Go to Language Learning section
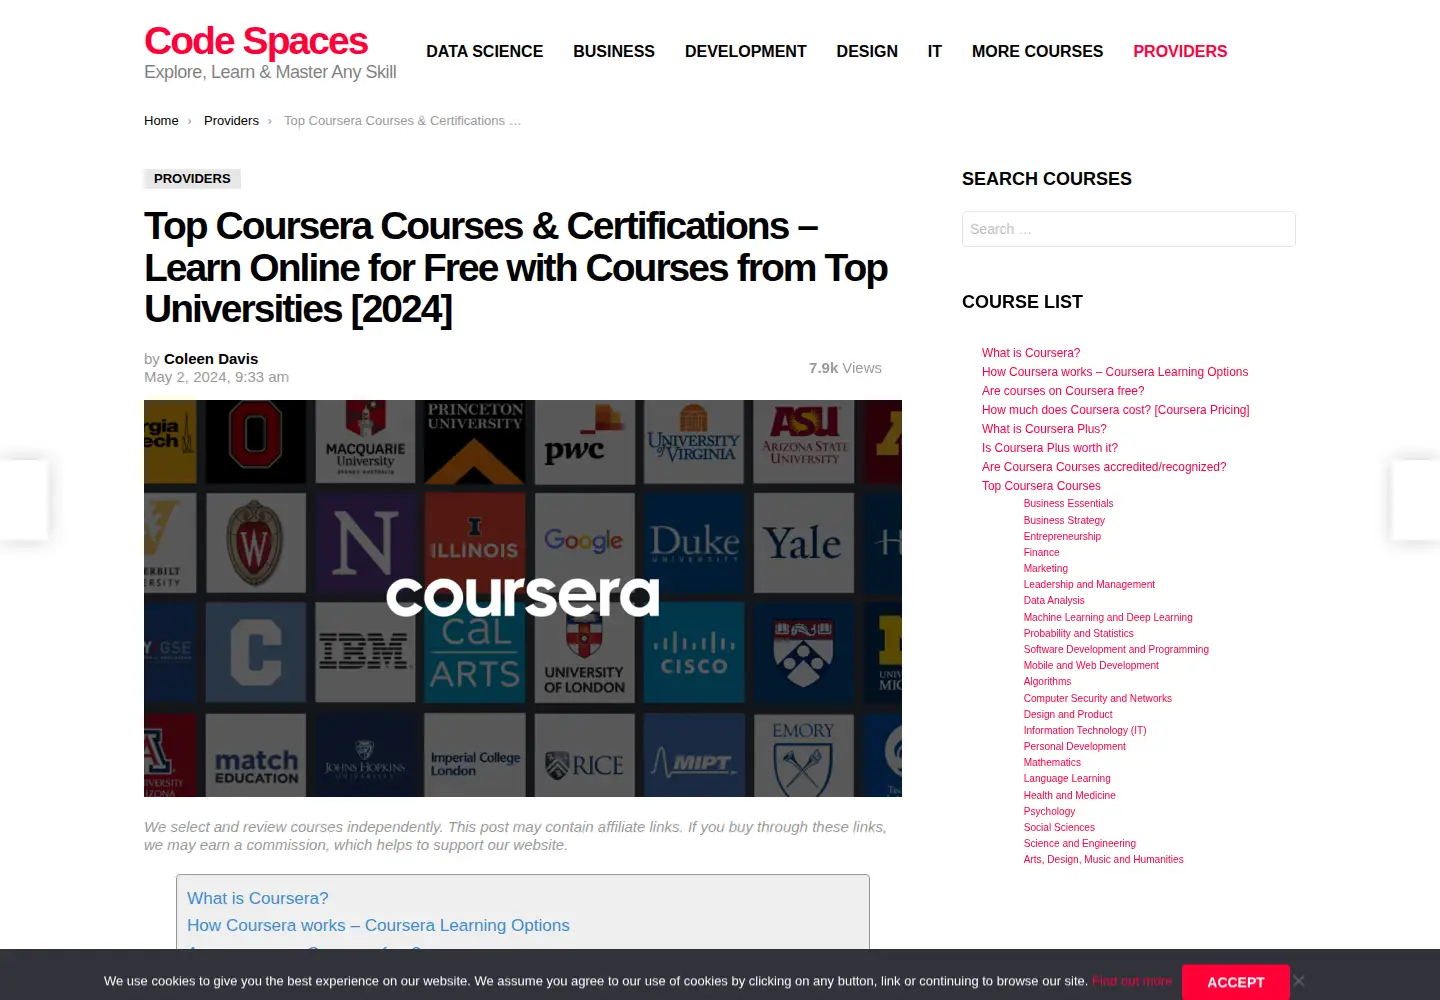Image resolution: width=1440 pixels, height=1000 pixels. coord(1067,778)
